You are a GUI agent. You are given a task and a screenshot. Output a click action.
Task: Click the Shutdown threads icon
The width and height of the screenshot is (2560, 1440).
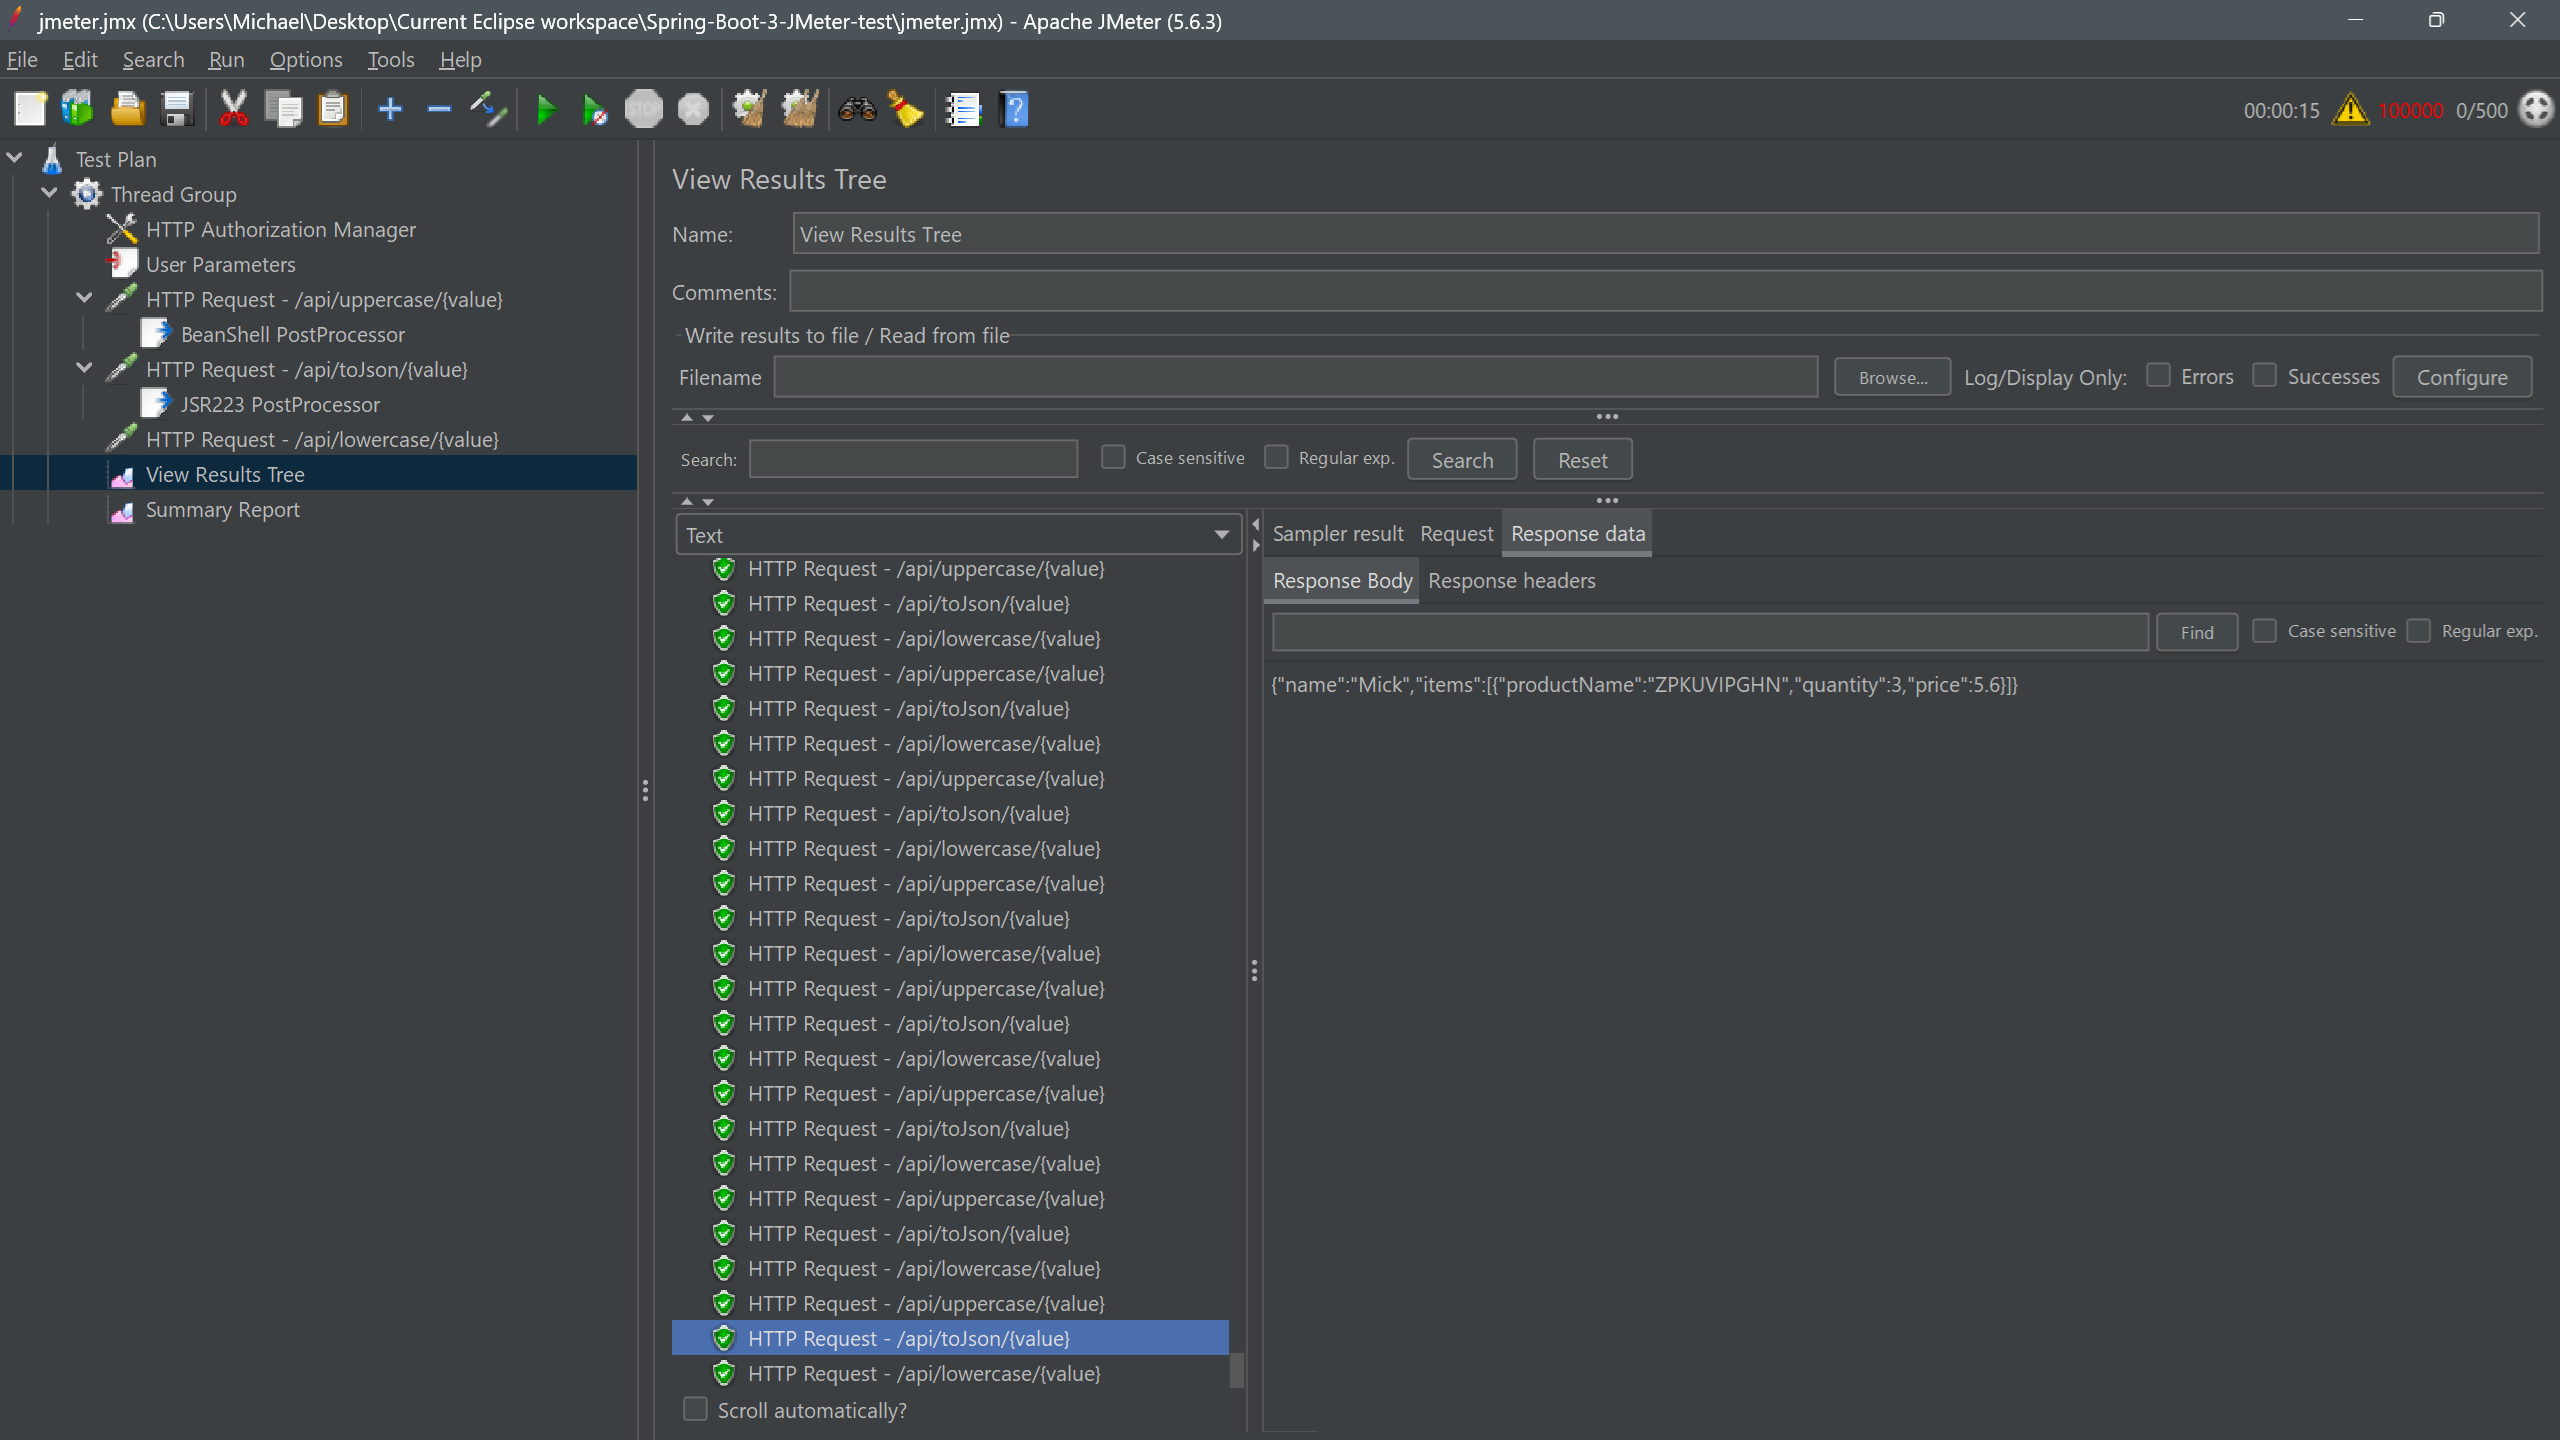pyautogui.click(x=693, y=109)
